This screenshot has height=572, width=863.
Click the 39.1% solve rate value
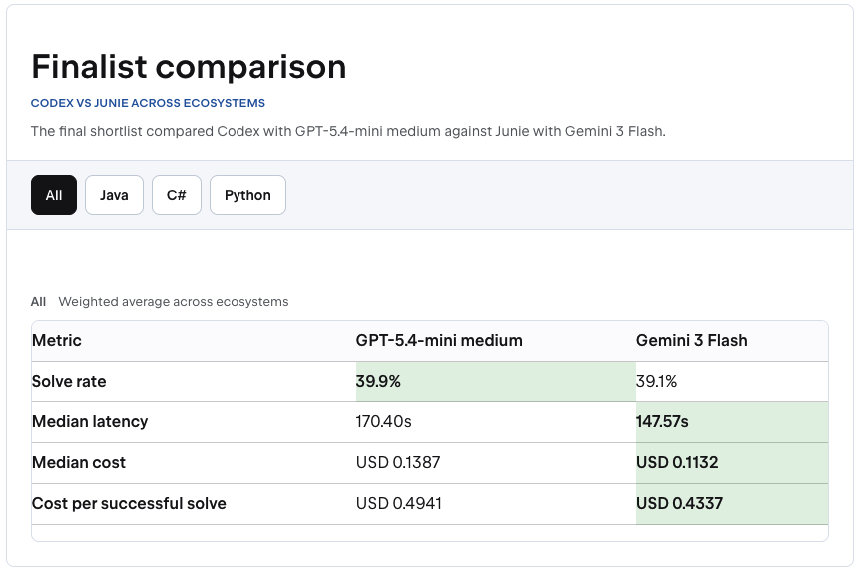[x=657, y=381]
